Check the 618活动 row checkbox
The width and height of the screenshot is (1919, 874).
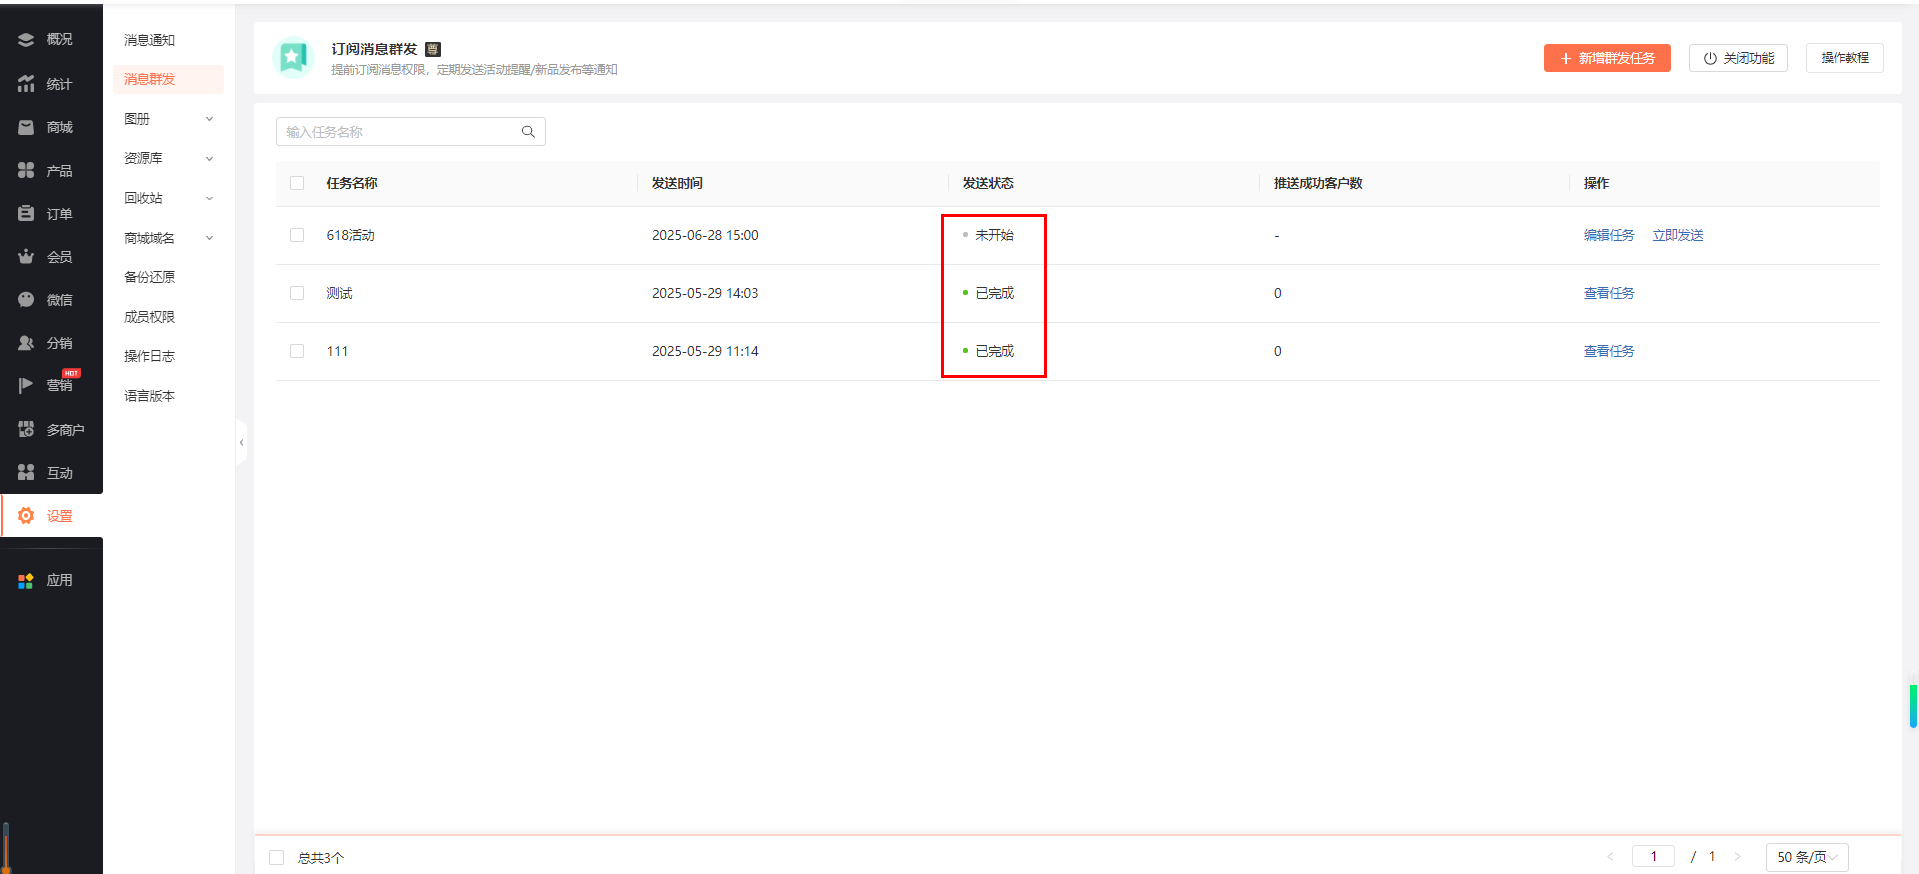pyautogui.click(x=297, y=235)
